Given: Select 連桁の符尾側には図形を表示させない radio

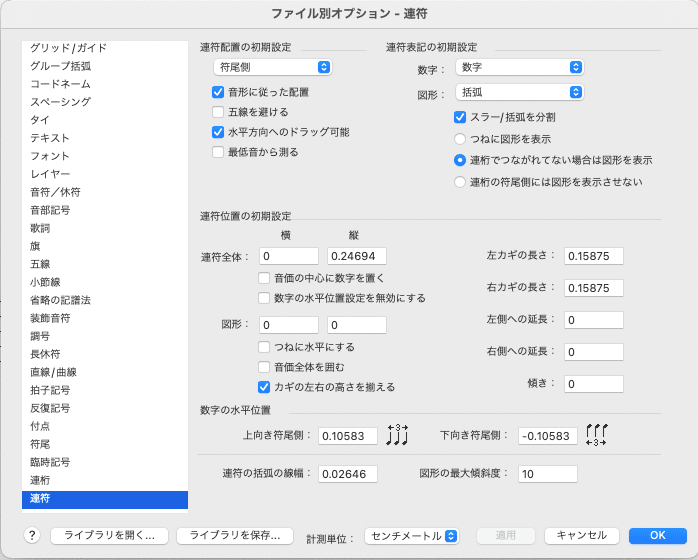Looking at the screenshot, I should tap(460, 182).
